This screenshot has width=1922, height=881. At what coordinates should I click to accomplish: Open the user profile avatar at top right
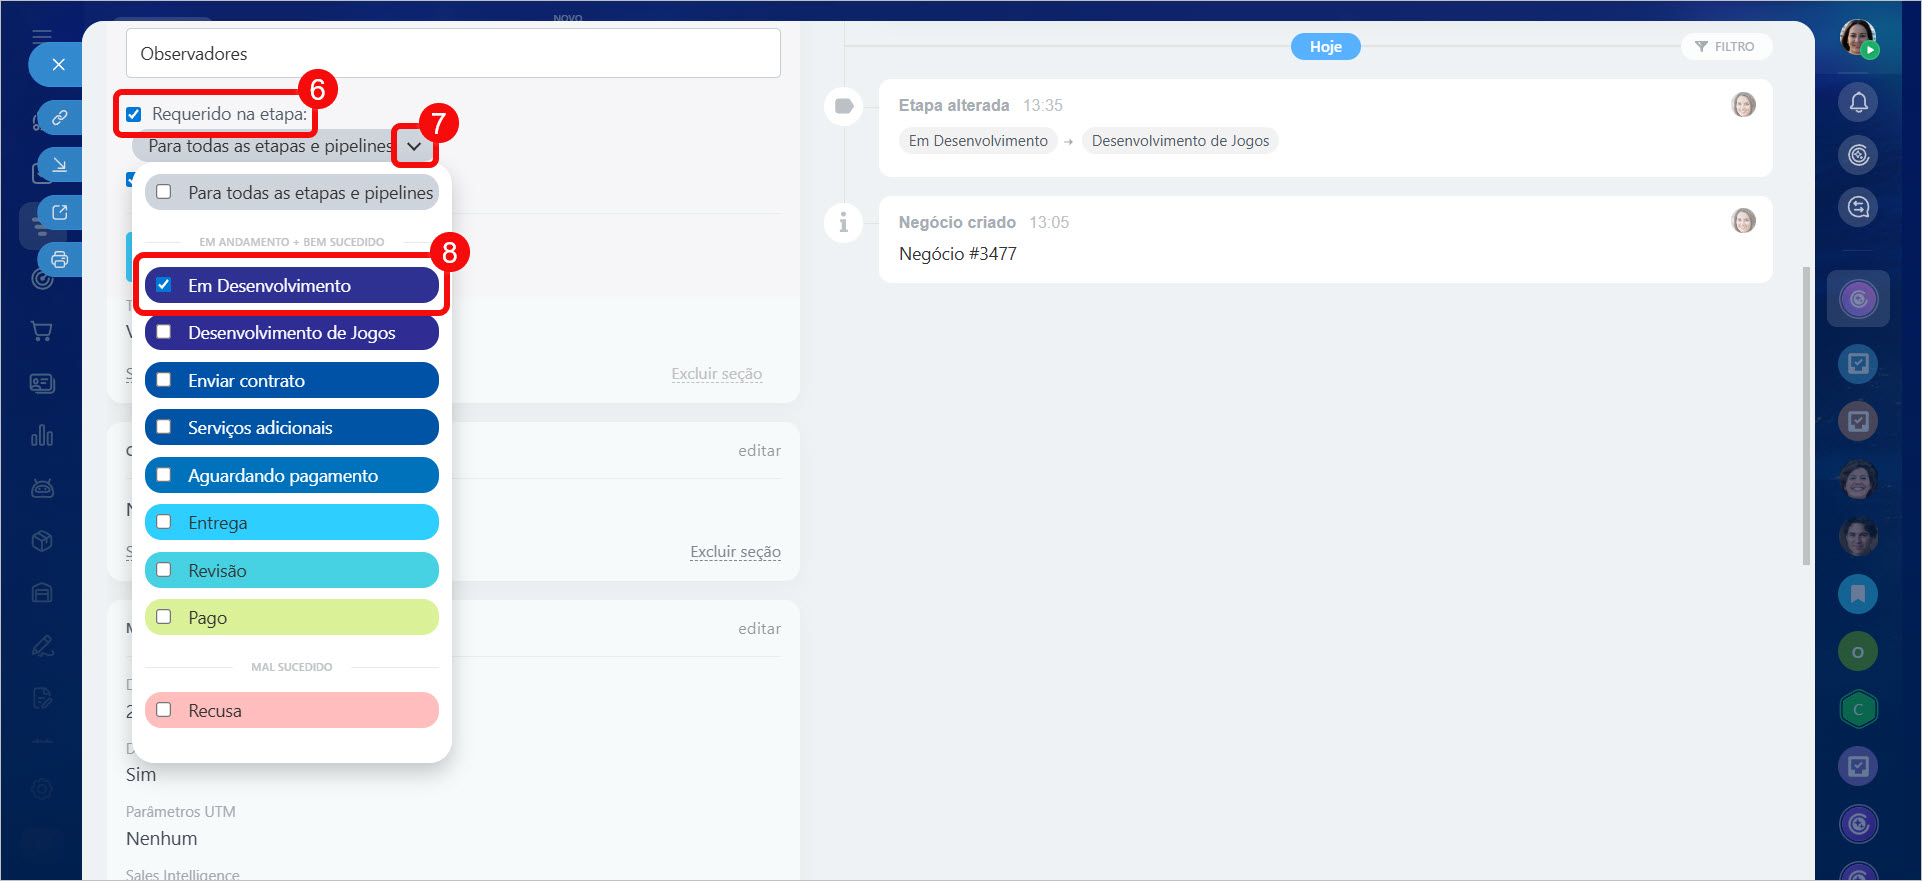[1857, 38]
